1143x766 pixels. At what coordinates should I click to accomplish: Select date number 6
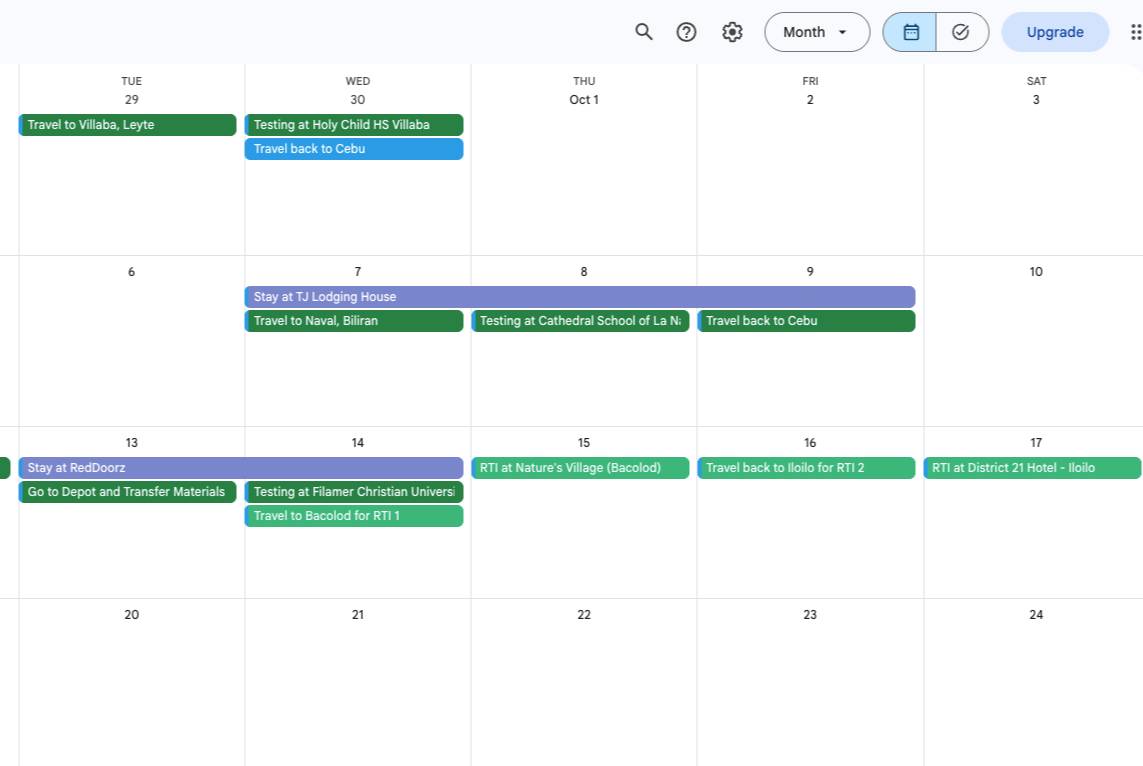[x=131, y=272]
